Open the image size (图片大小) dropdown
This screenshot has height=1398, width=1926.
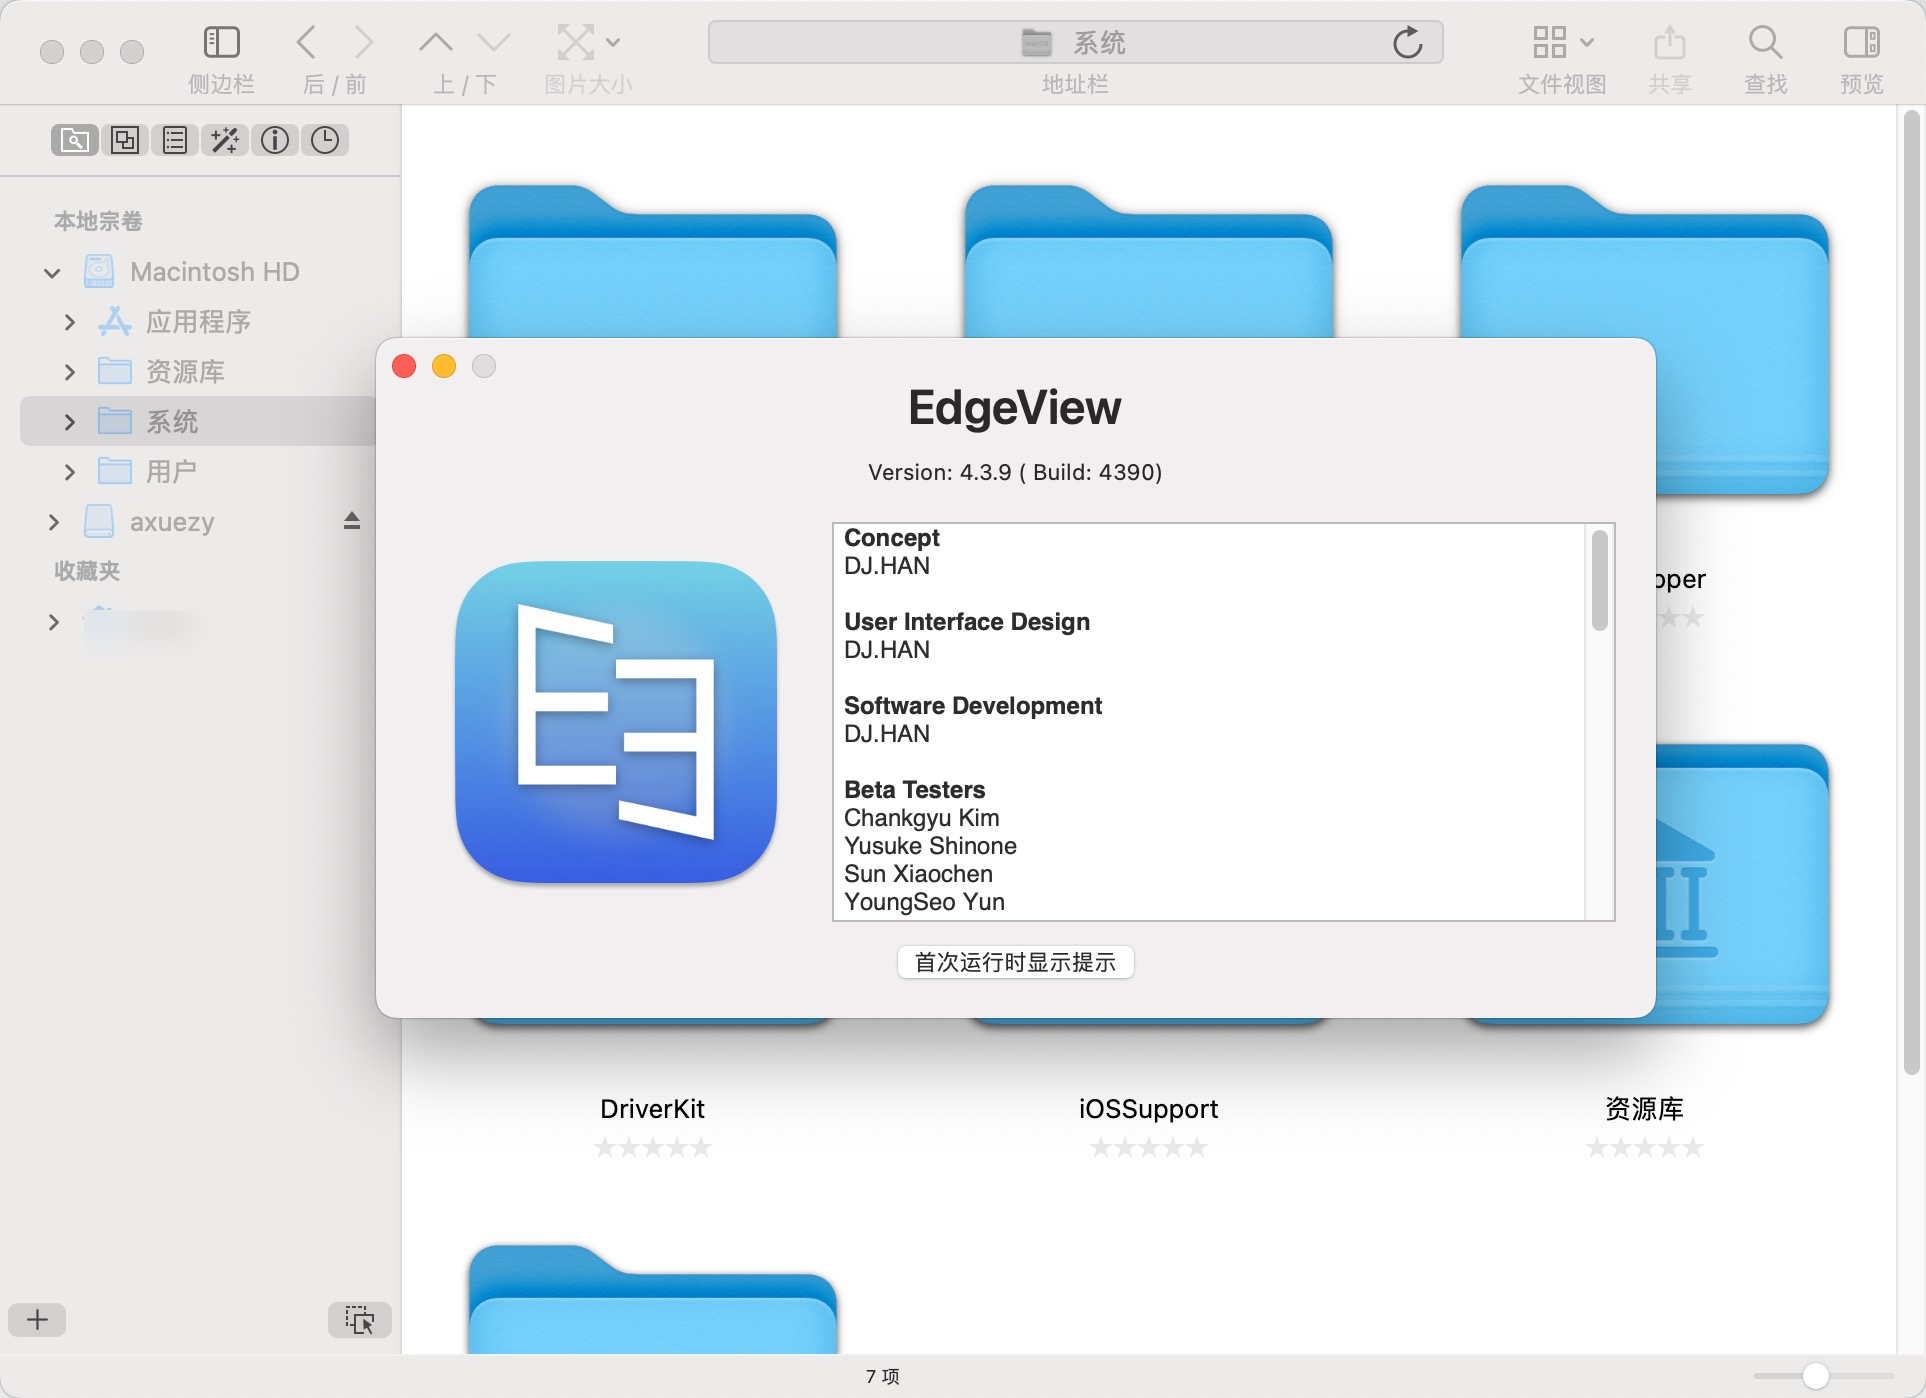(x=588, y=43)
